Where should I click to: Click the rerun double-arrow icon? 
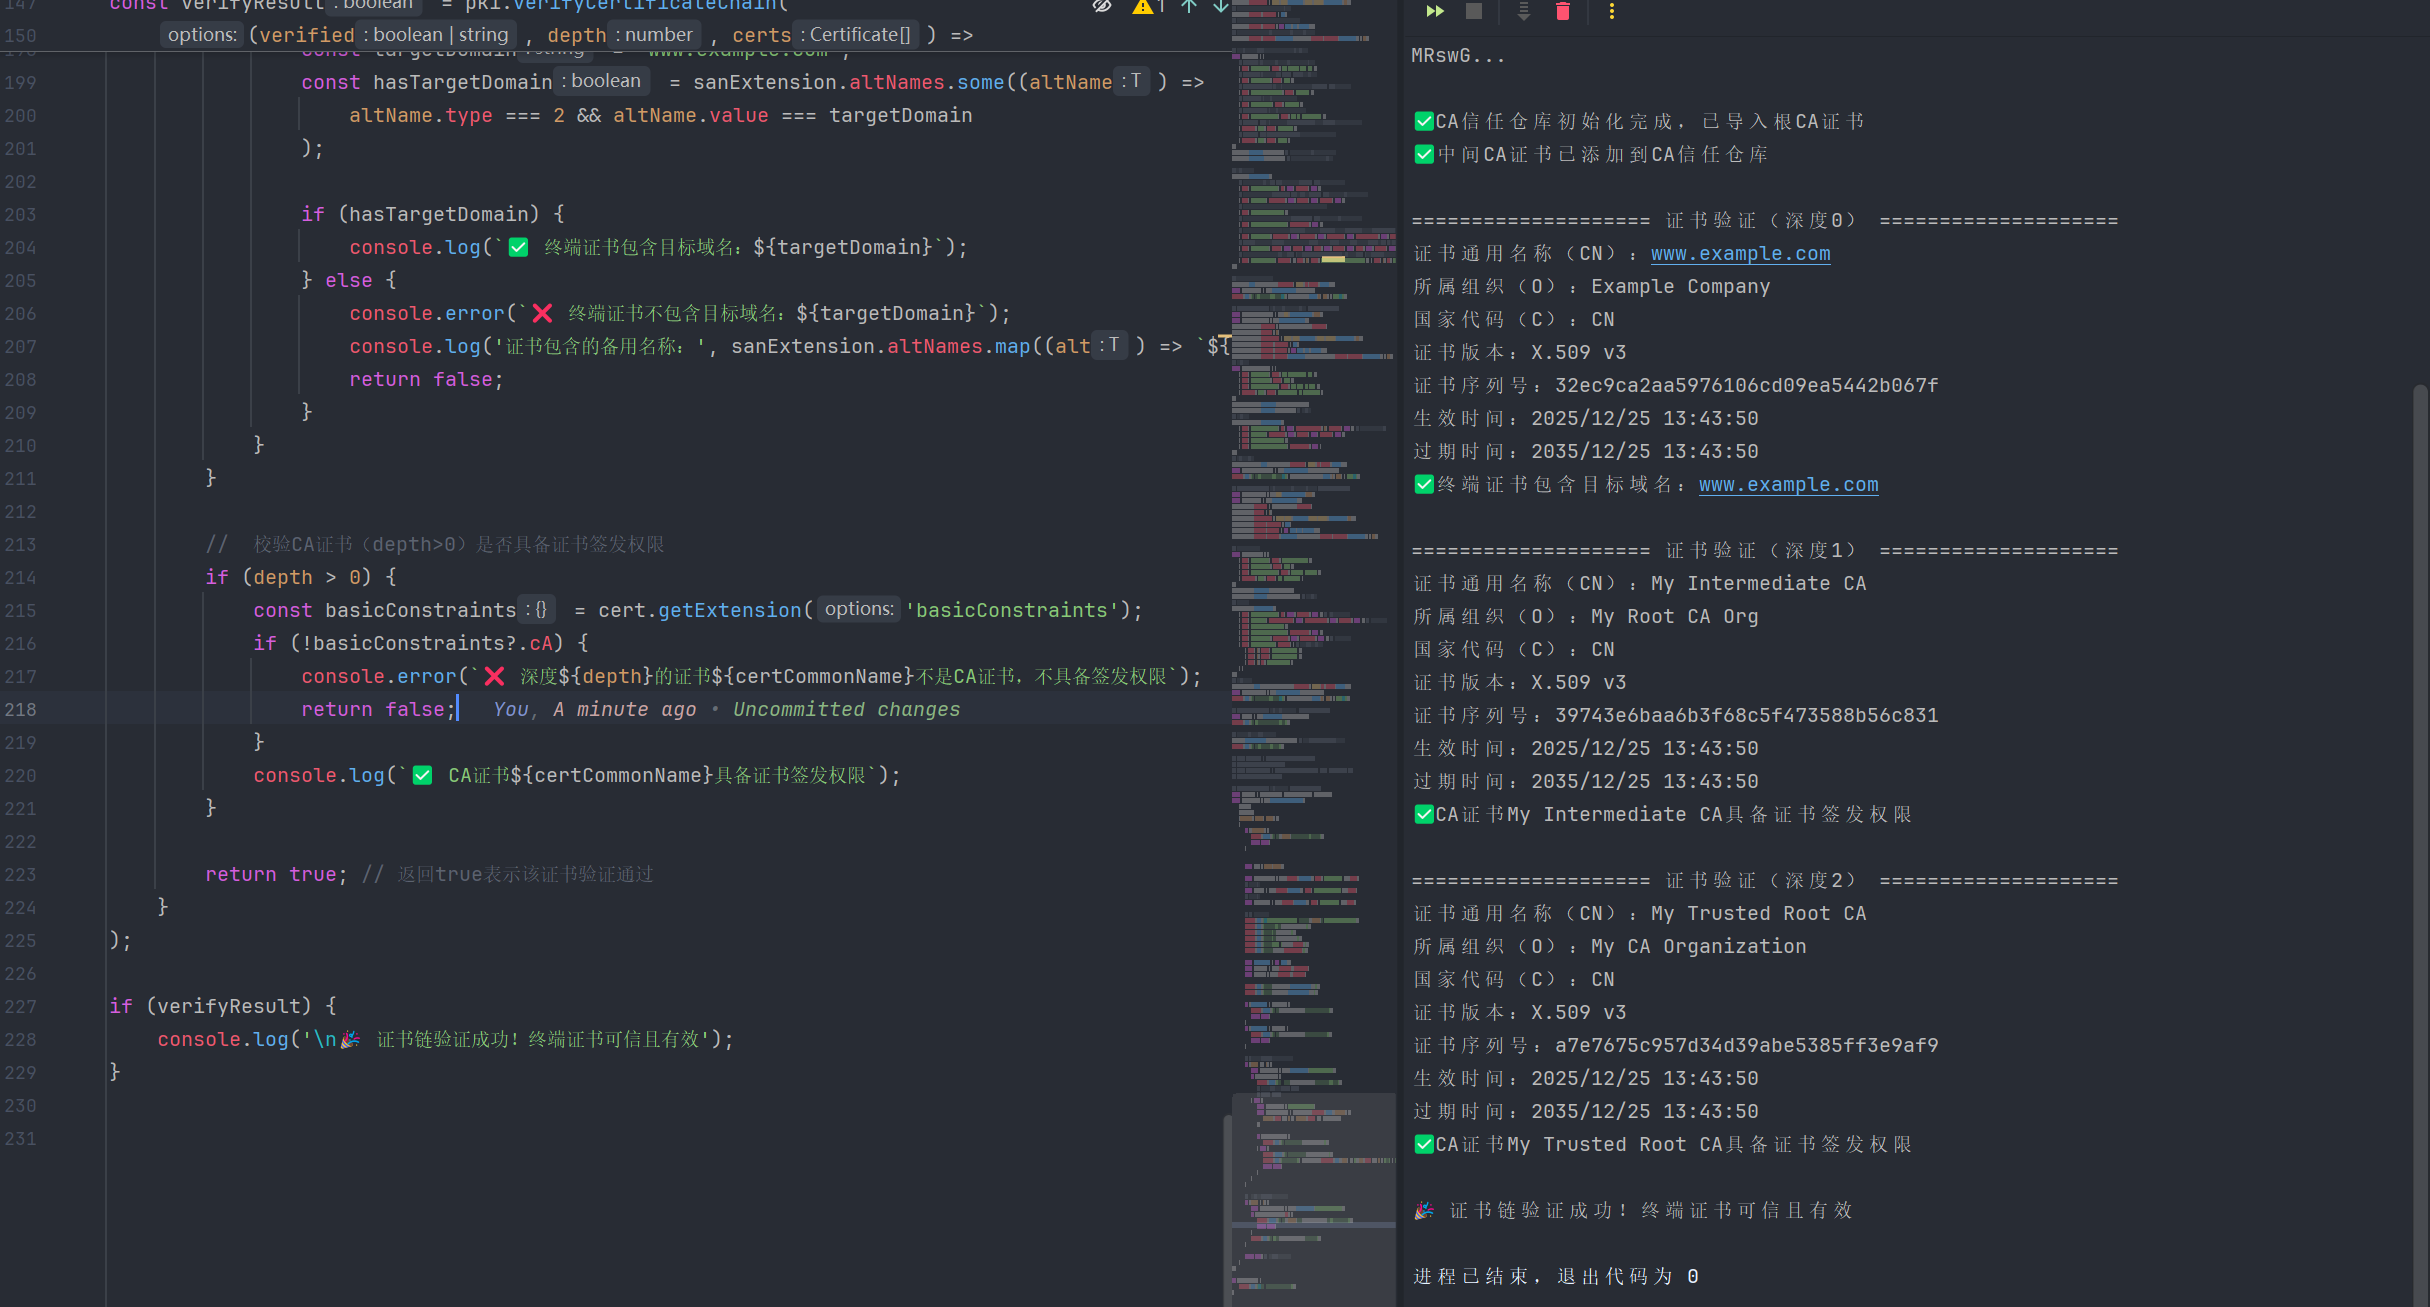coord(1435,11)
